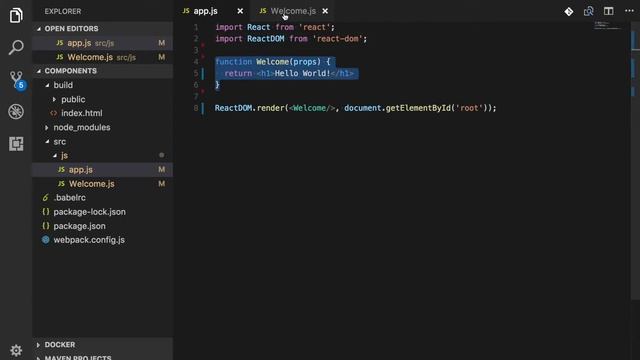Image resolution: width=640 pixels, height=360 pixels.
Task: Click the modified dot beside the js folder
Action: click(x=162, y=155)
